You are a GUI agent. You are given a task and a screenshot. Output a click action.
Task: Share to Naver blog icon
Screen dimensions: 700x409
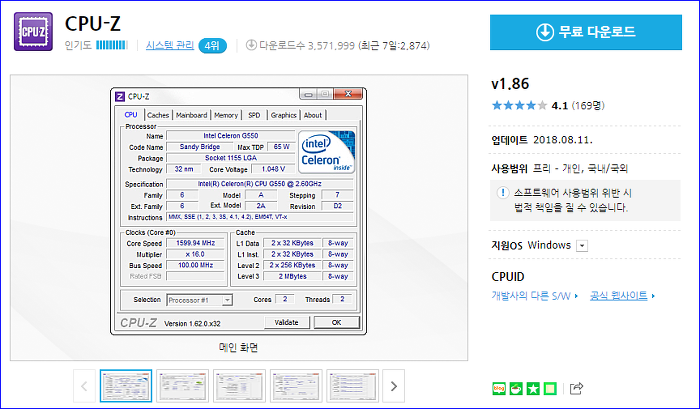click(x=499, y=388)
